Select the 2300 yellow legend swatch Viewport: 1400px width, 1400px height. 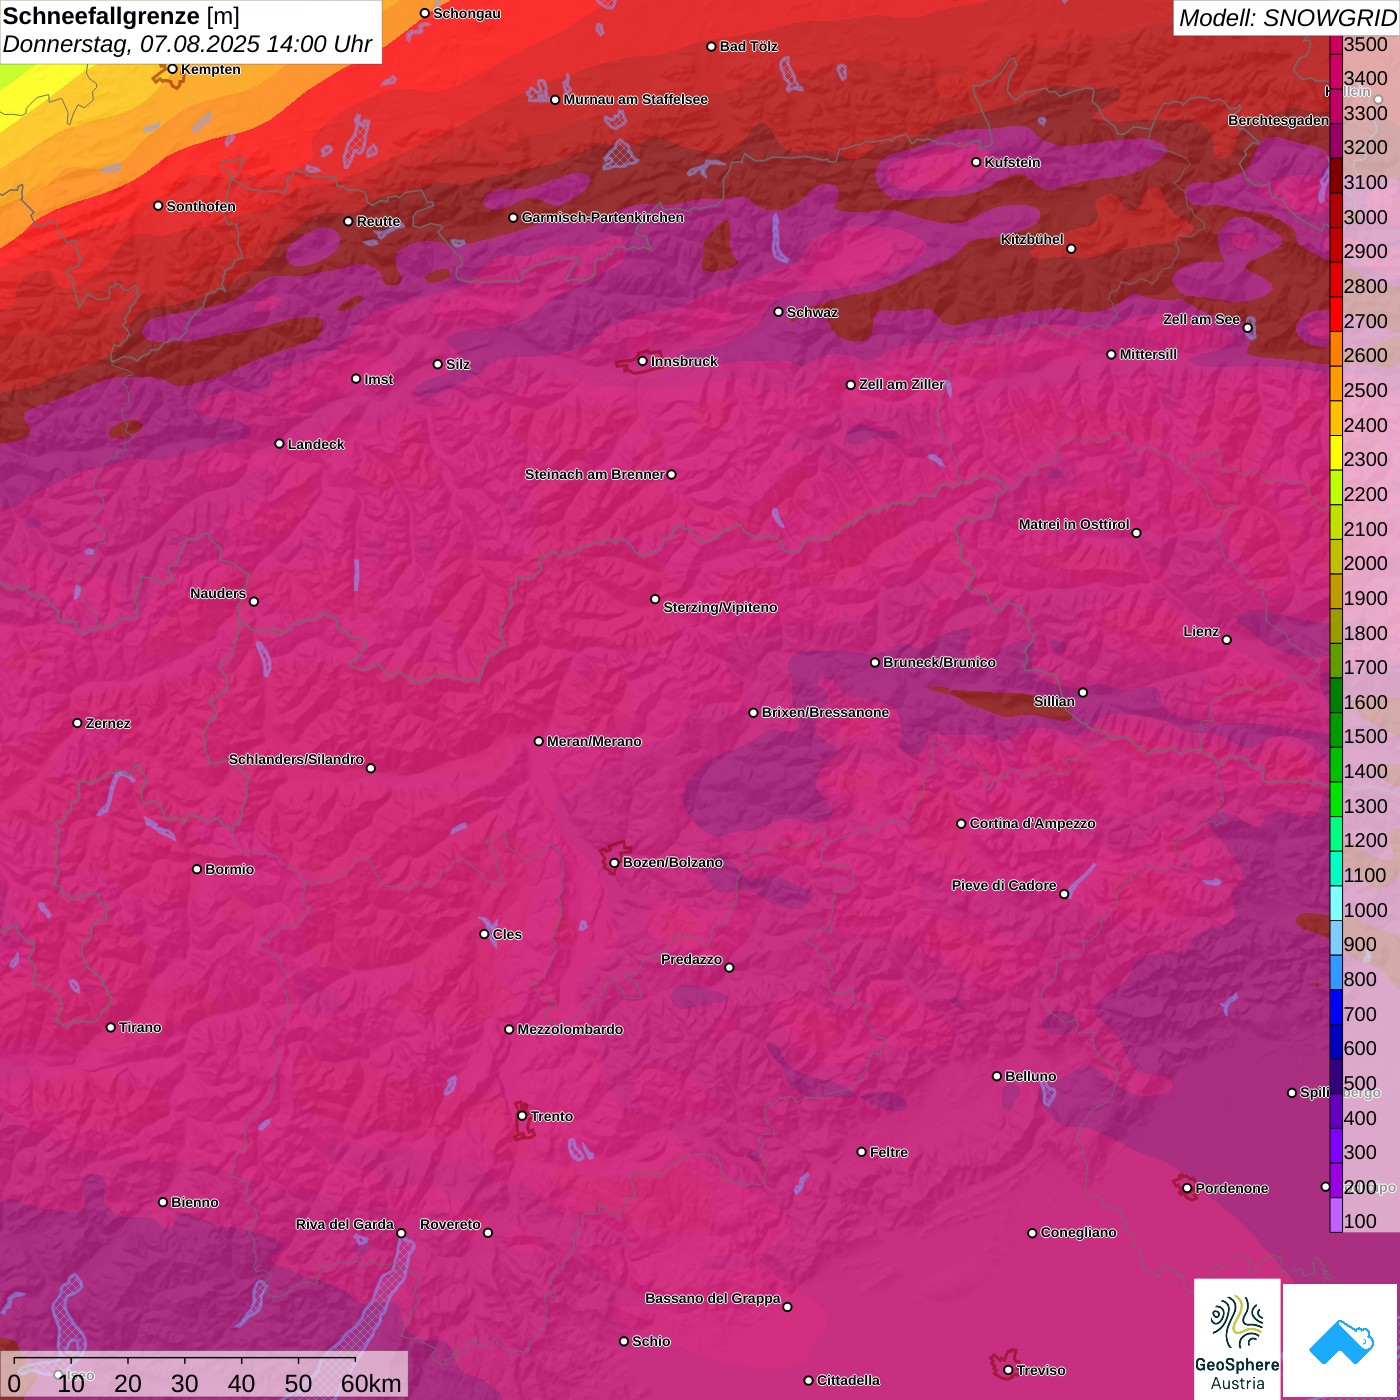point(1335,452)
